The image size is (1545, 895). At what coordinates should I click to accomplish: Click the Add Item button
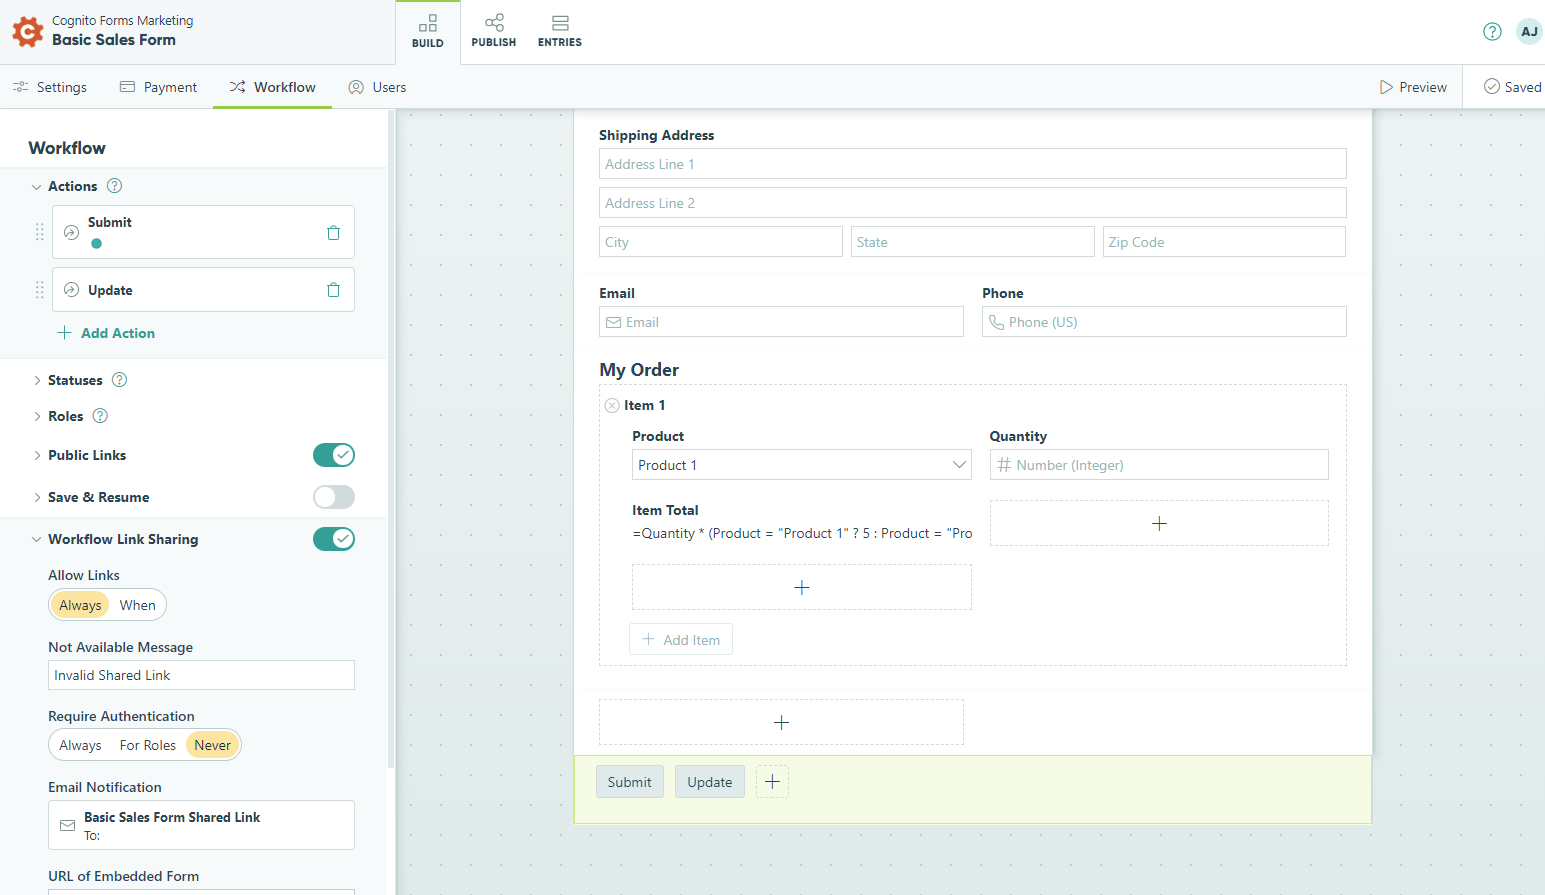pyautogui.click(x=681, y=640)
